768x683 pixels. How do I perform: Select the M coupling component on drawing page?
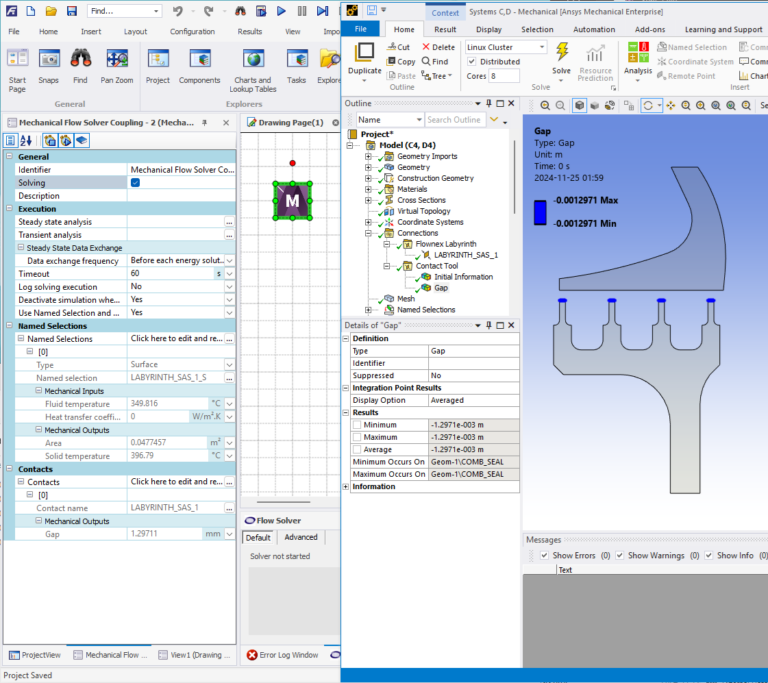pyautogui.click(x=292, y=201)
